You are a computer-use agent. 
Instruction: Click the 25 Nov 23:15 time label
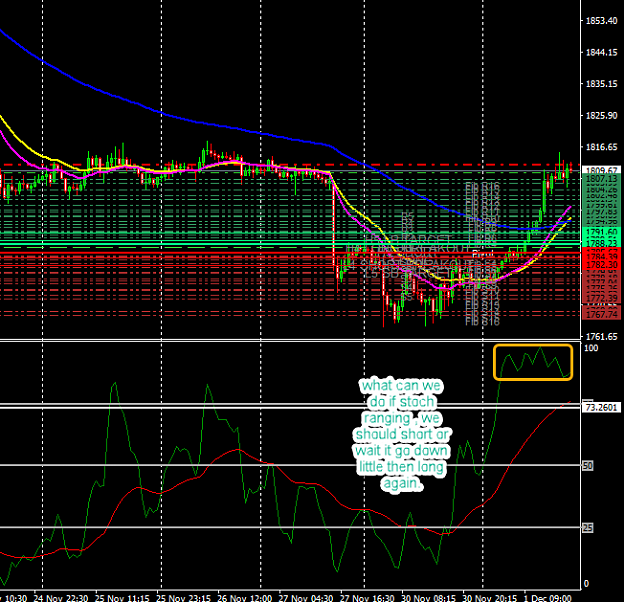(183, 598)
